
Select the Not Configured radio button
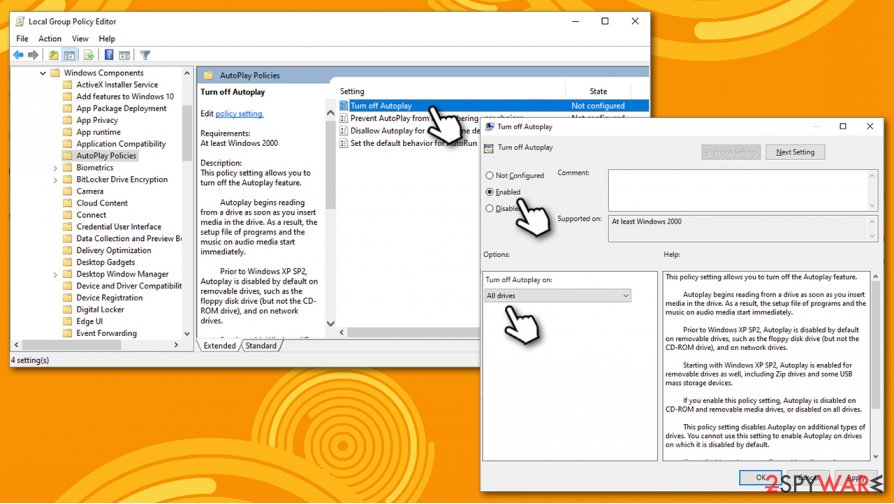click(x=489, y=176)
